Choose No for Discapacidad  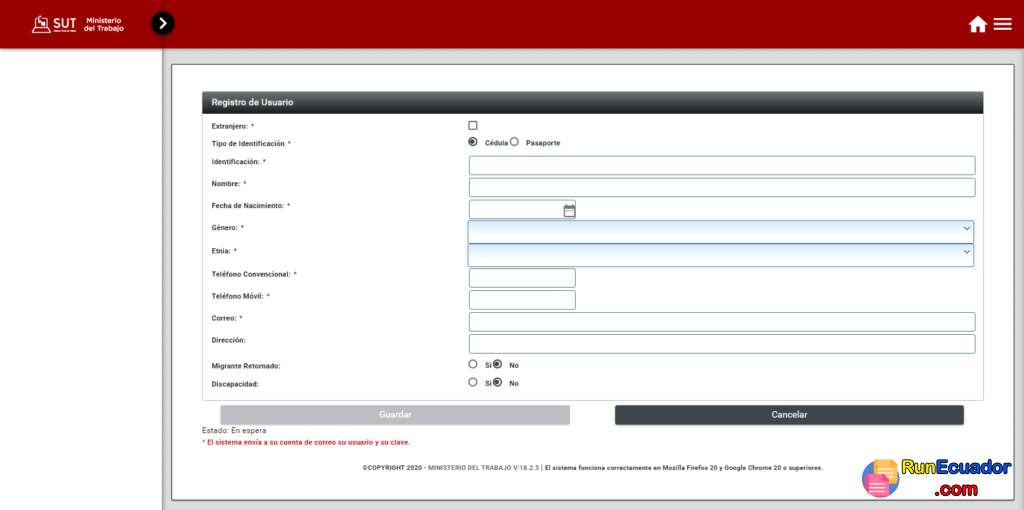tap(498, 383)
